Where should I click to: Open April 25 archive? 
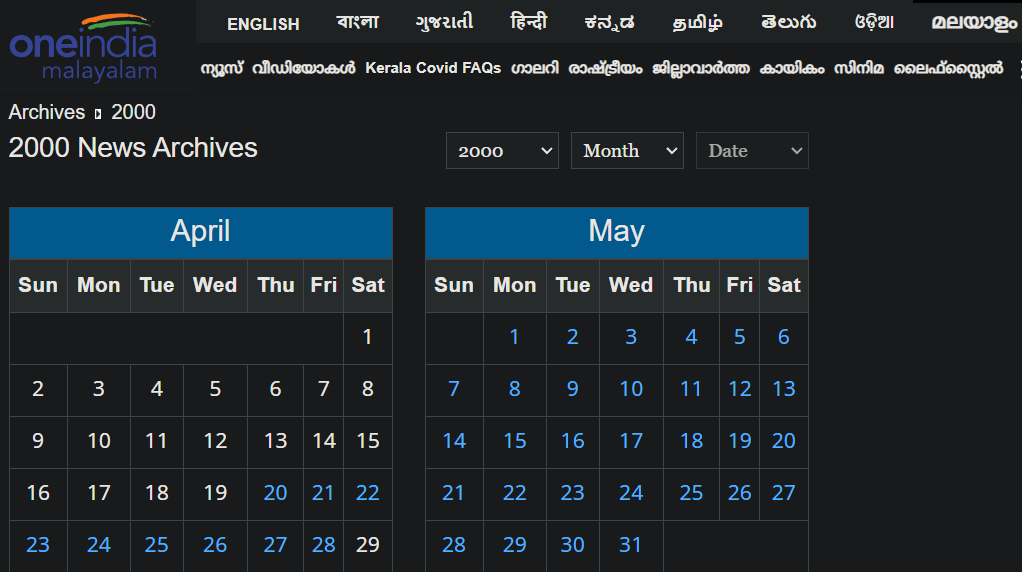pos(156,545)
